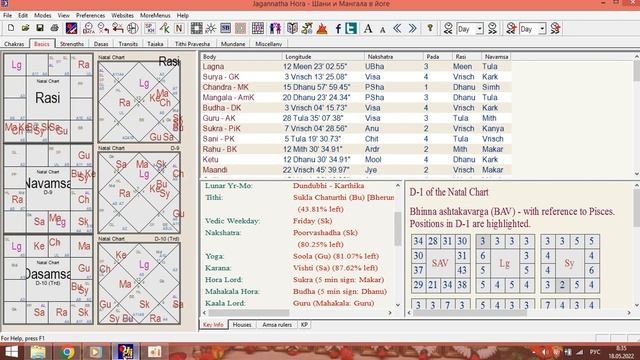640x360 pixels.
Task: Open the Windows Start button
Action: (11, 352)
